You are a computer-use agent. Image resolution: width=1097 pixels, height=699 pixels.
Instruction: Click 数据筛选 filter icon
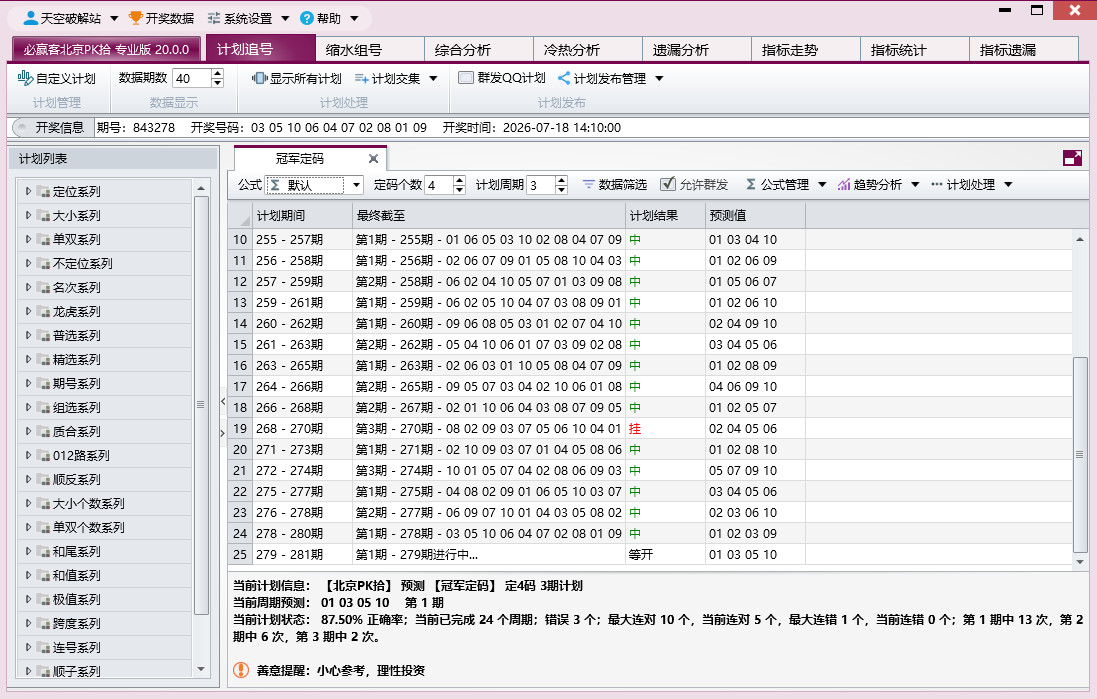point(588,185)
